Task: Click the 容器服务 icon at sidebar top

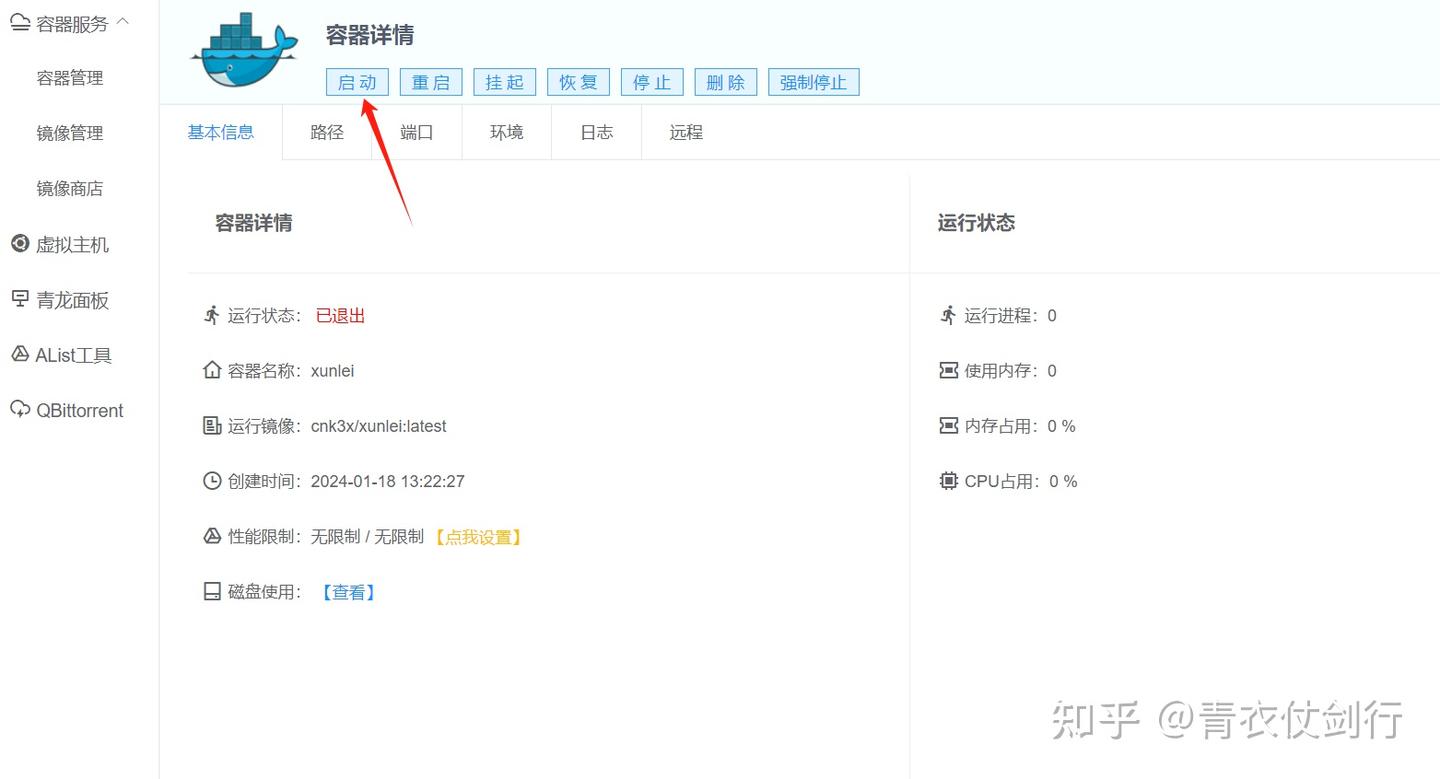Action: 21,20
